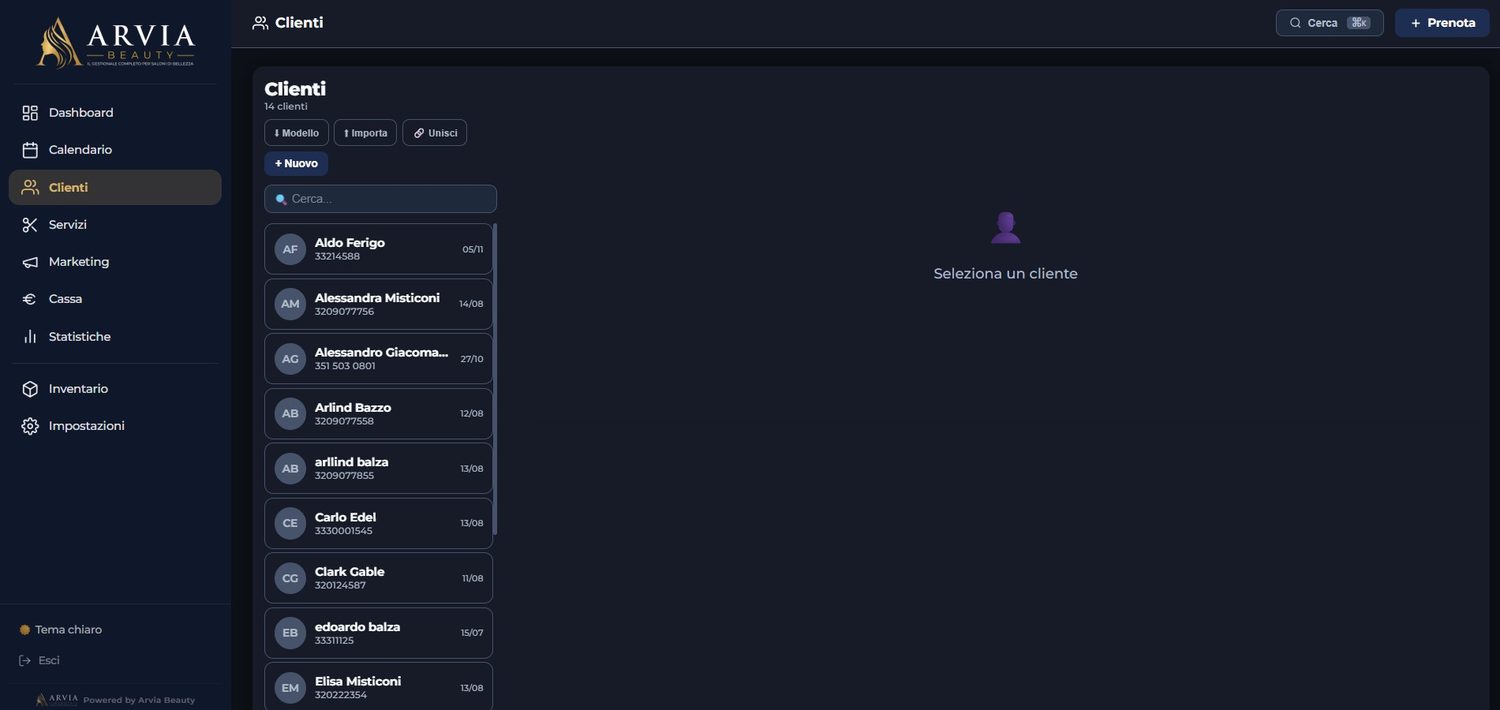Open the Marketing megaphone icon
This screenshot has height=710, width=1500.
(x=30, y=262)
